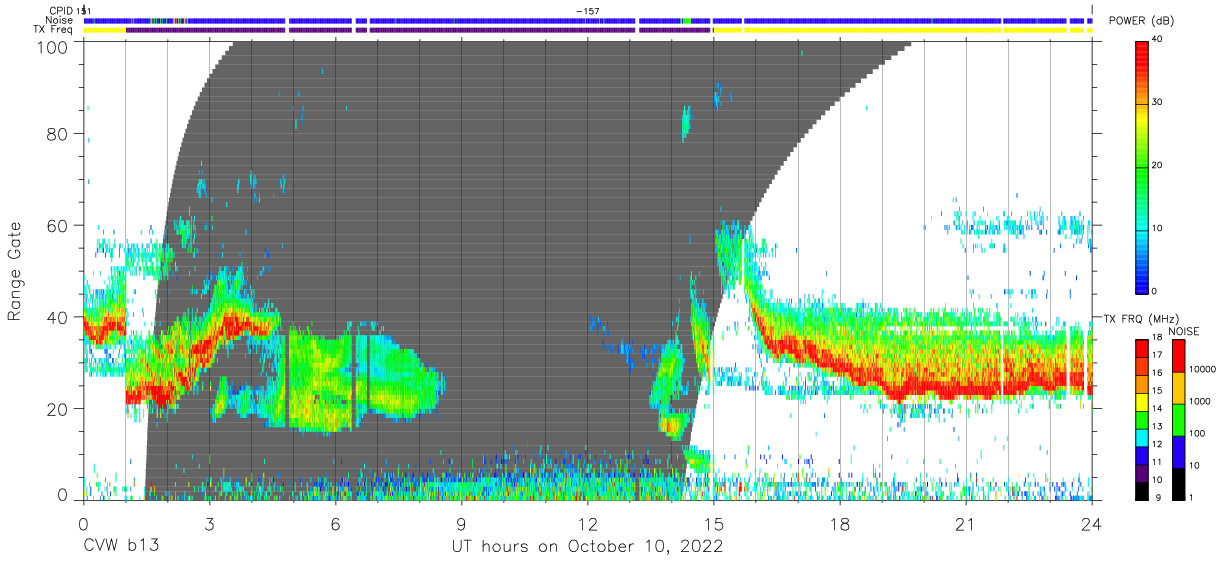Click the 9 label on the TX FRQ colorbar
The image size is (1228, 567).
coord(1157,497)
